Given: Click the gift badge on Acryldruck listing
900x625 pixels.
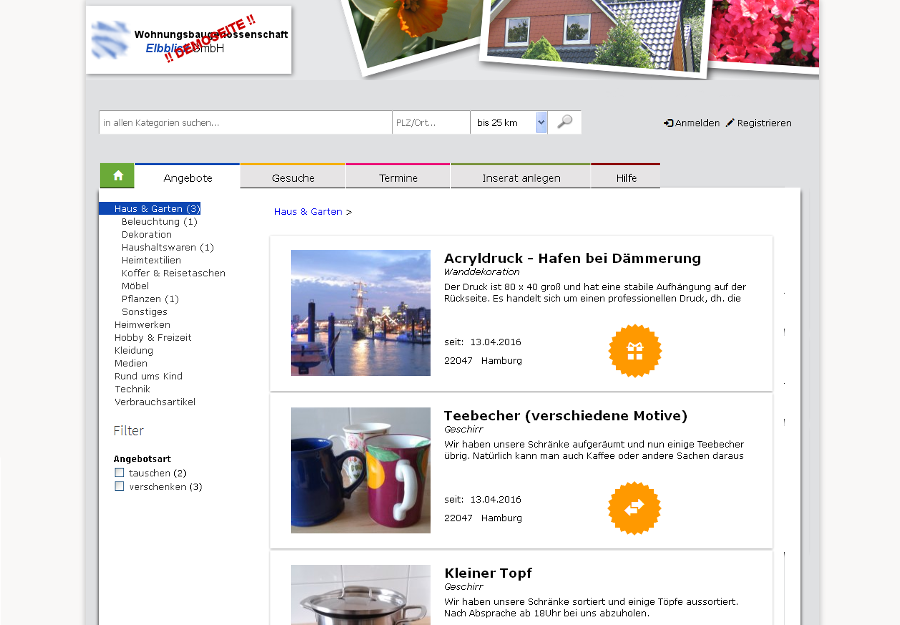Looking at the screenshot, I should click(635, 351).
